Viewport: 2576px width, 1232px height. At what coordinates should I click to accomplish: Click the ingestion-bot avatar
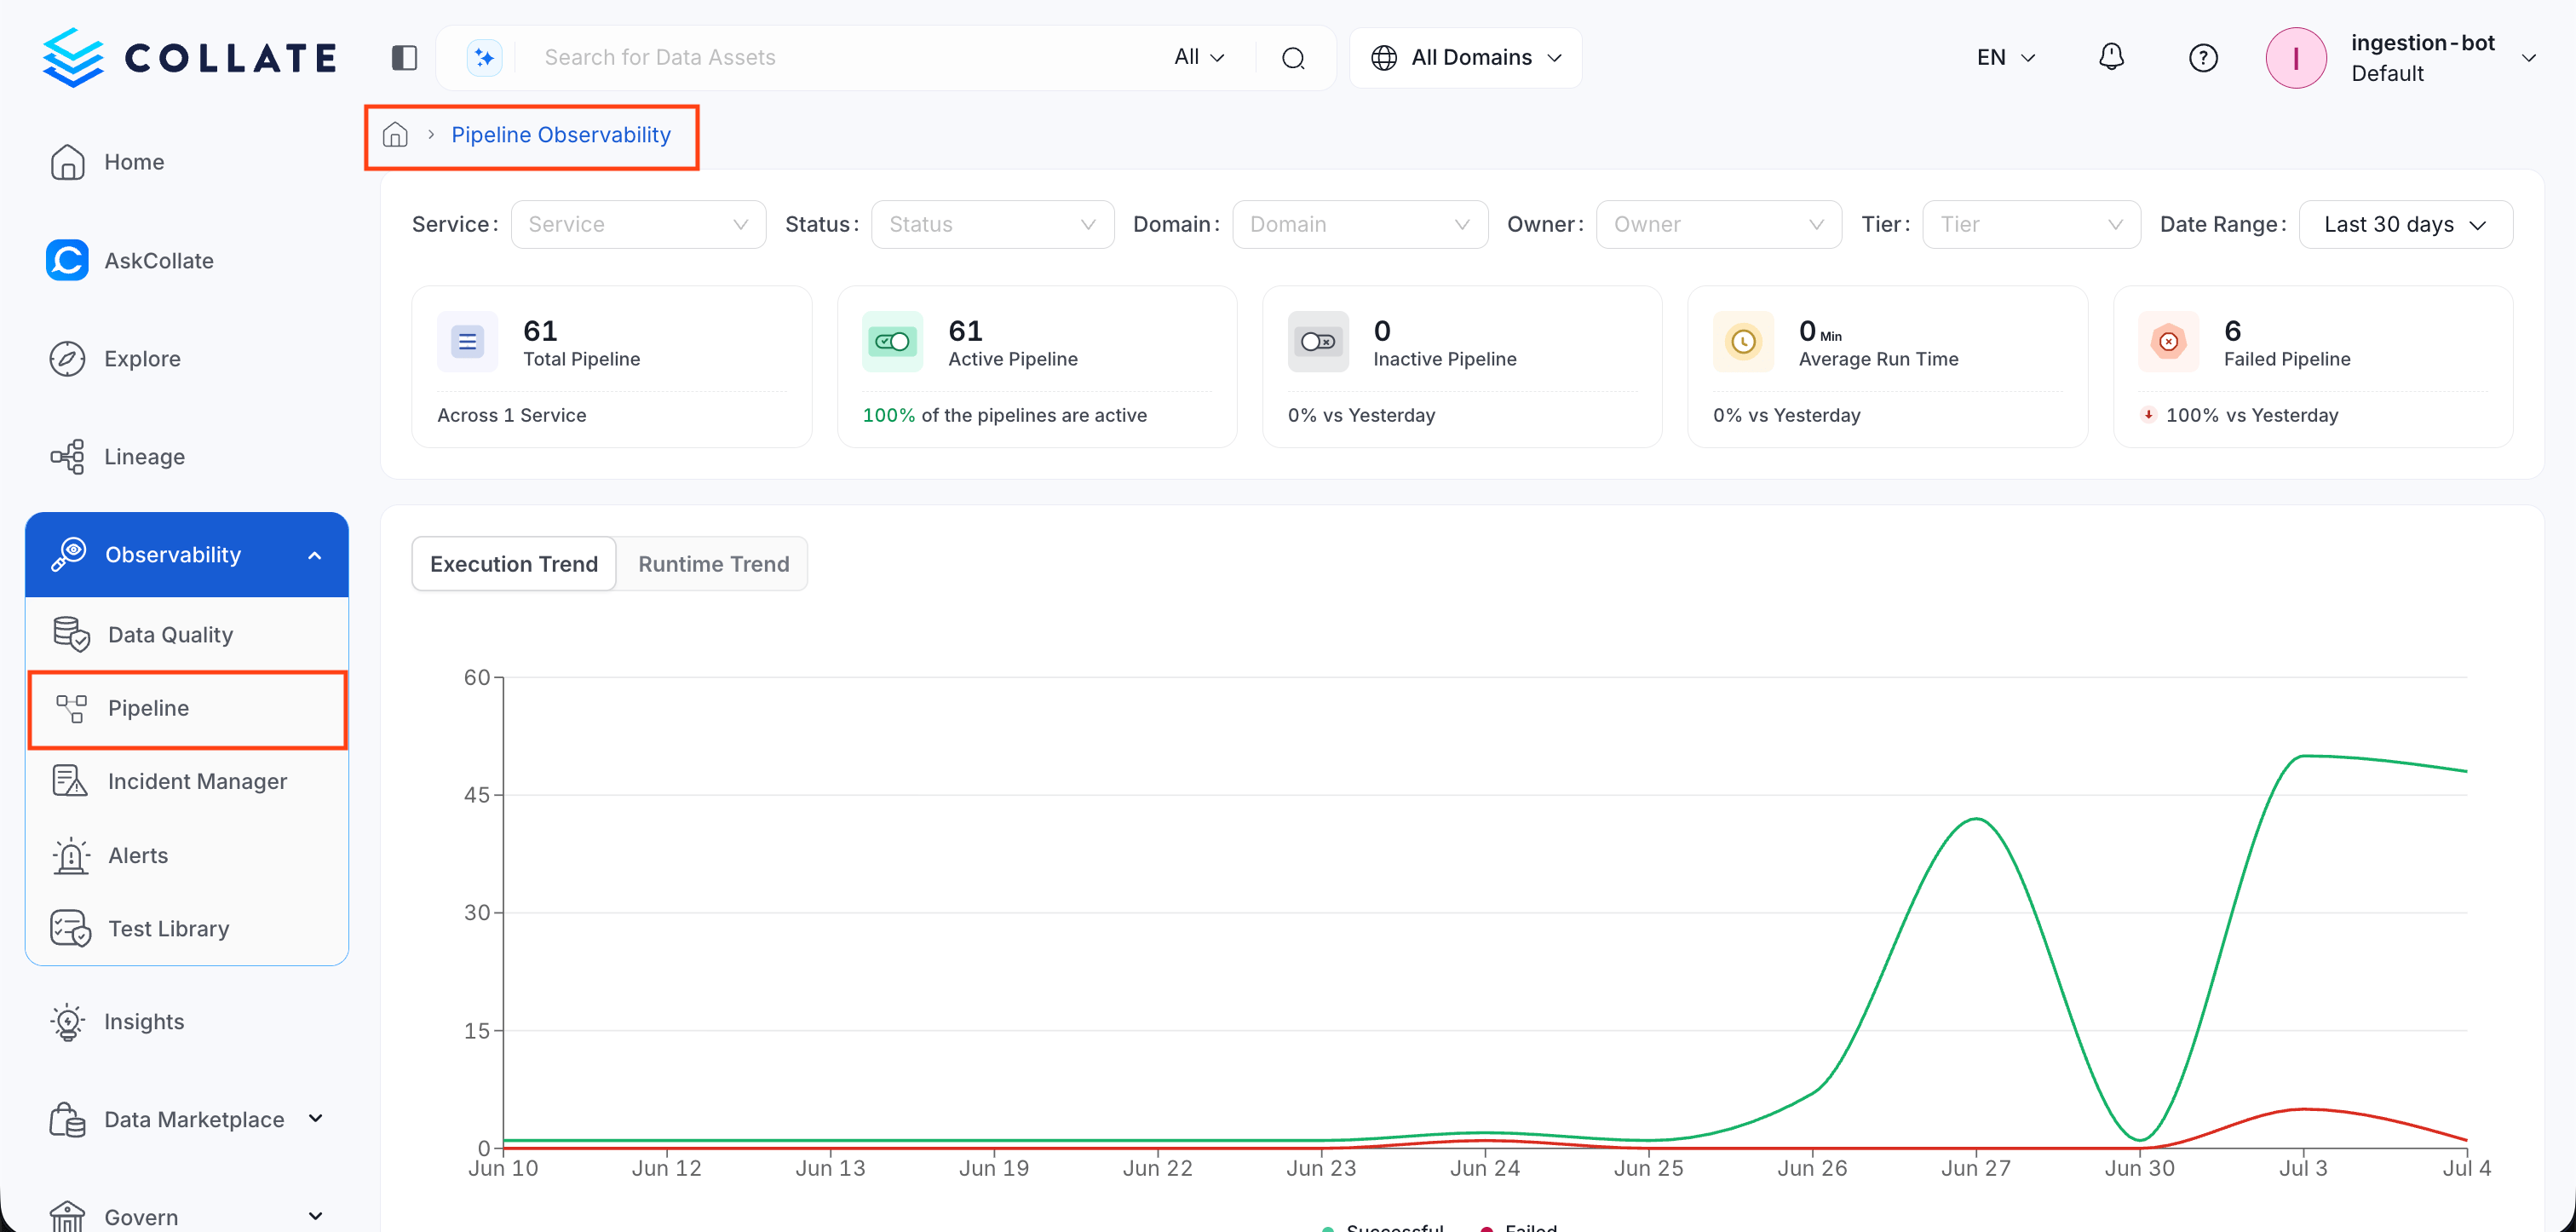pyautogui.click(x=2295, y=58)
